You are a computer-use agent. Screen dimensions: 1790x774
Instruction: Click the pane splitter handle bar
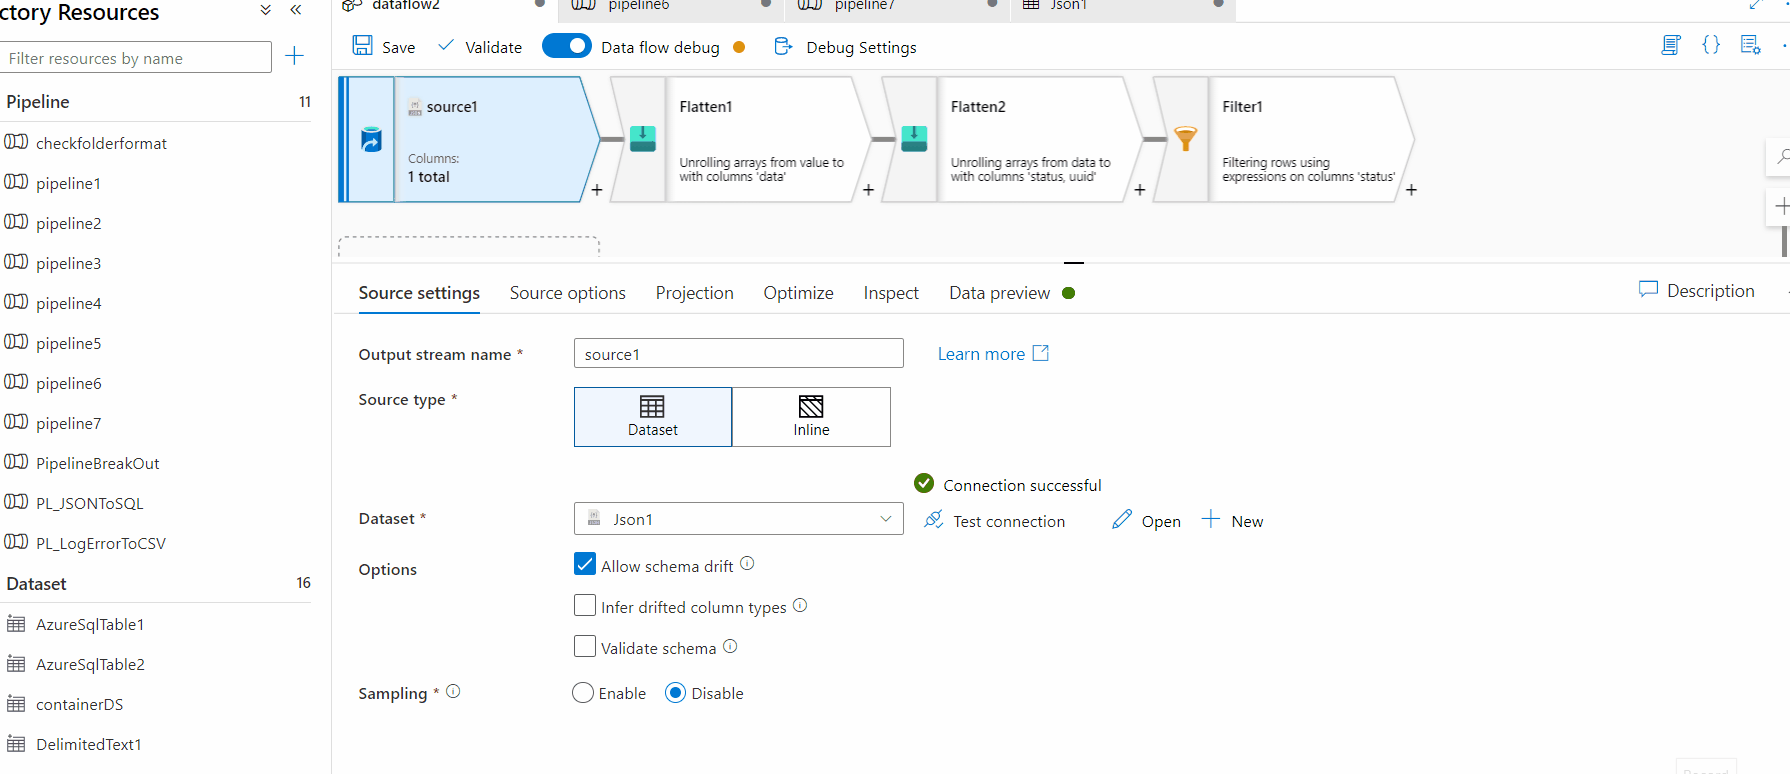point(1074,262)
